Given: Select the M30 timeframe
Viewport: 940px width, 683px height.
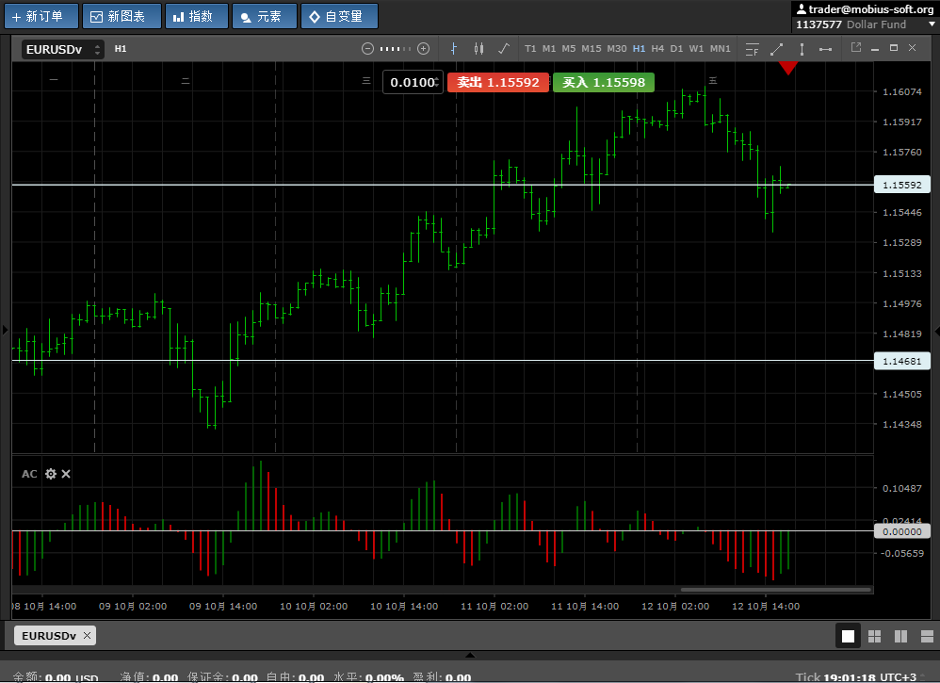Looking at the screenshot, I should point(617,49).
